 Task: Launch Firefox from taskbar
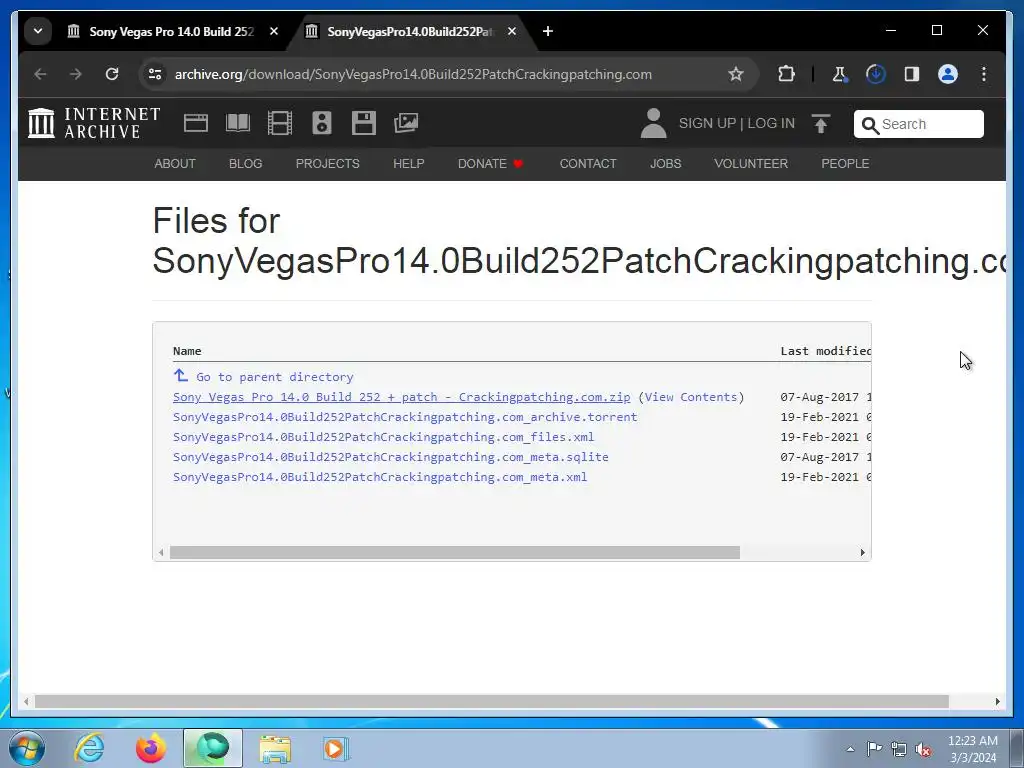pyautogui.click(x=151, y=748)
